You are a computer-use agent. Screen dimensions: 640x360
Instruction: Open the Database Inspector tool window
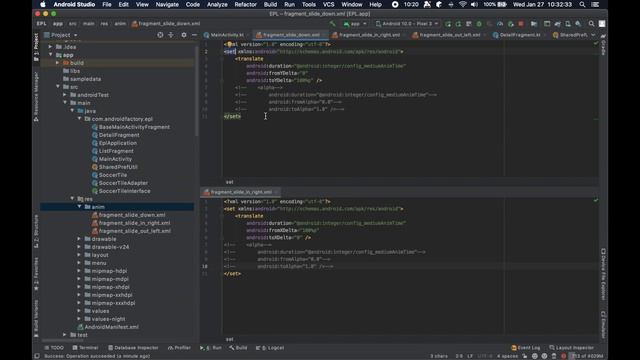tap(133, 348)
